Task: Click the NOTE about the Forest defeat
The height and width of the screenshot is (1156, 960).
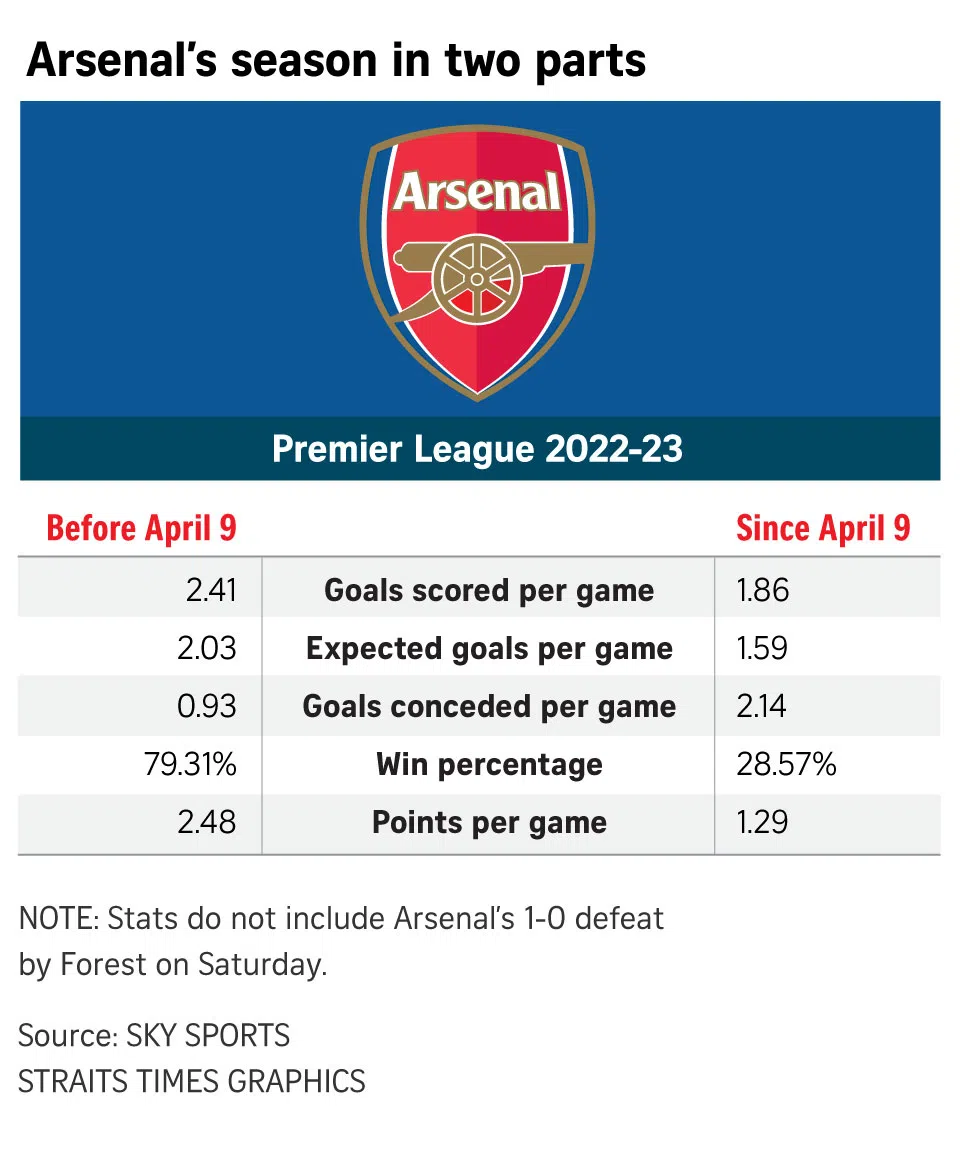Action: coord(341,942)
